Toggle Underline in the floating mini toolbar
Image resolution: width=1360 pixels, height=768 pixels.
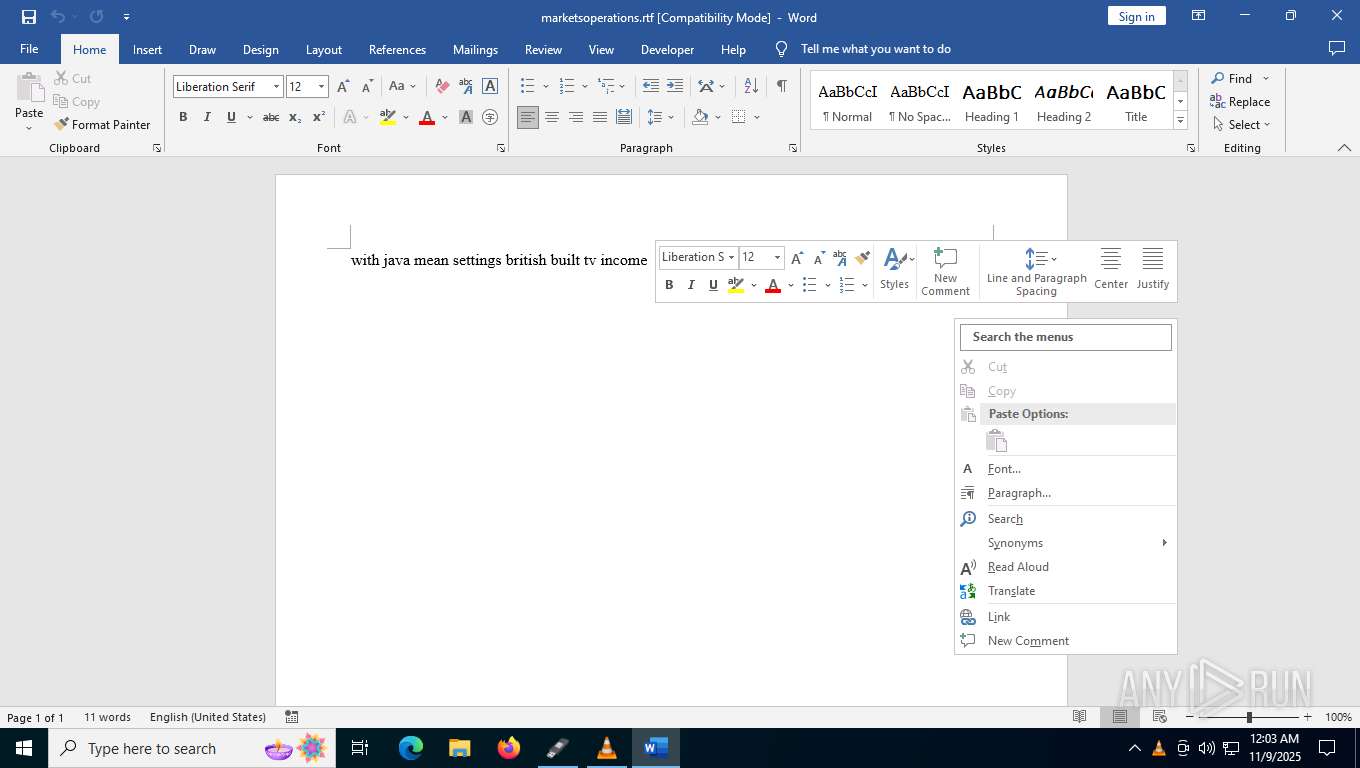click(x=713, y=285)
